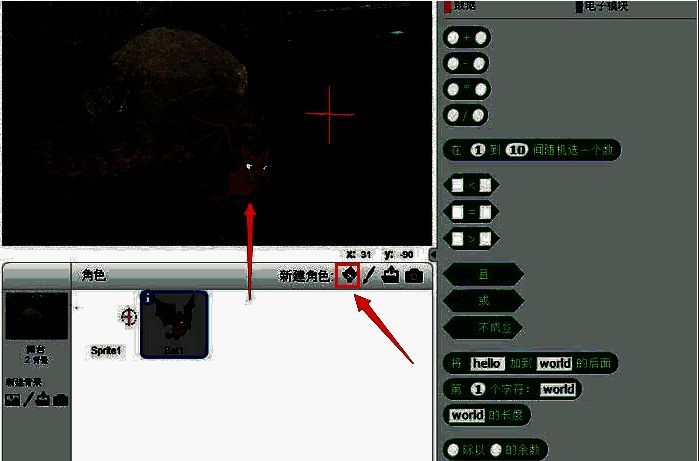Select the stage thumbnail
Screen dimensions: 699x461
point(37,317)
